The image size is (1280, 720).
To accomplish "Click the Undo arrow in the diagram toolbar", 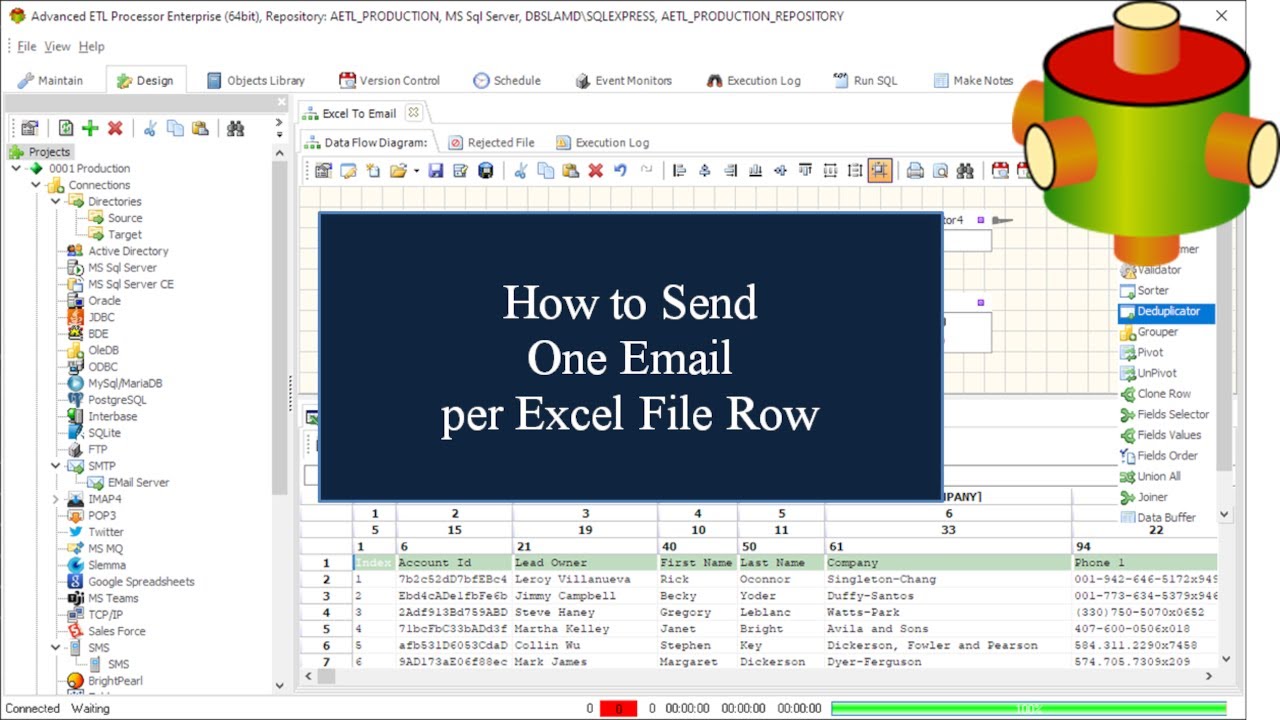I will point(620,171).
